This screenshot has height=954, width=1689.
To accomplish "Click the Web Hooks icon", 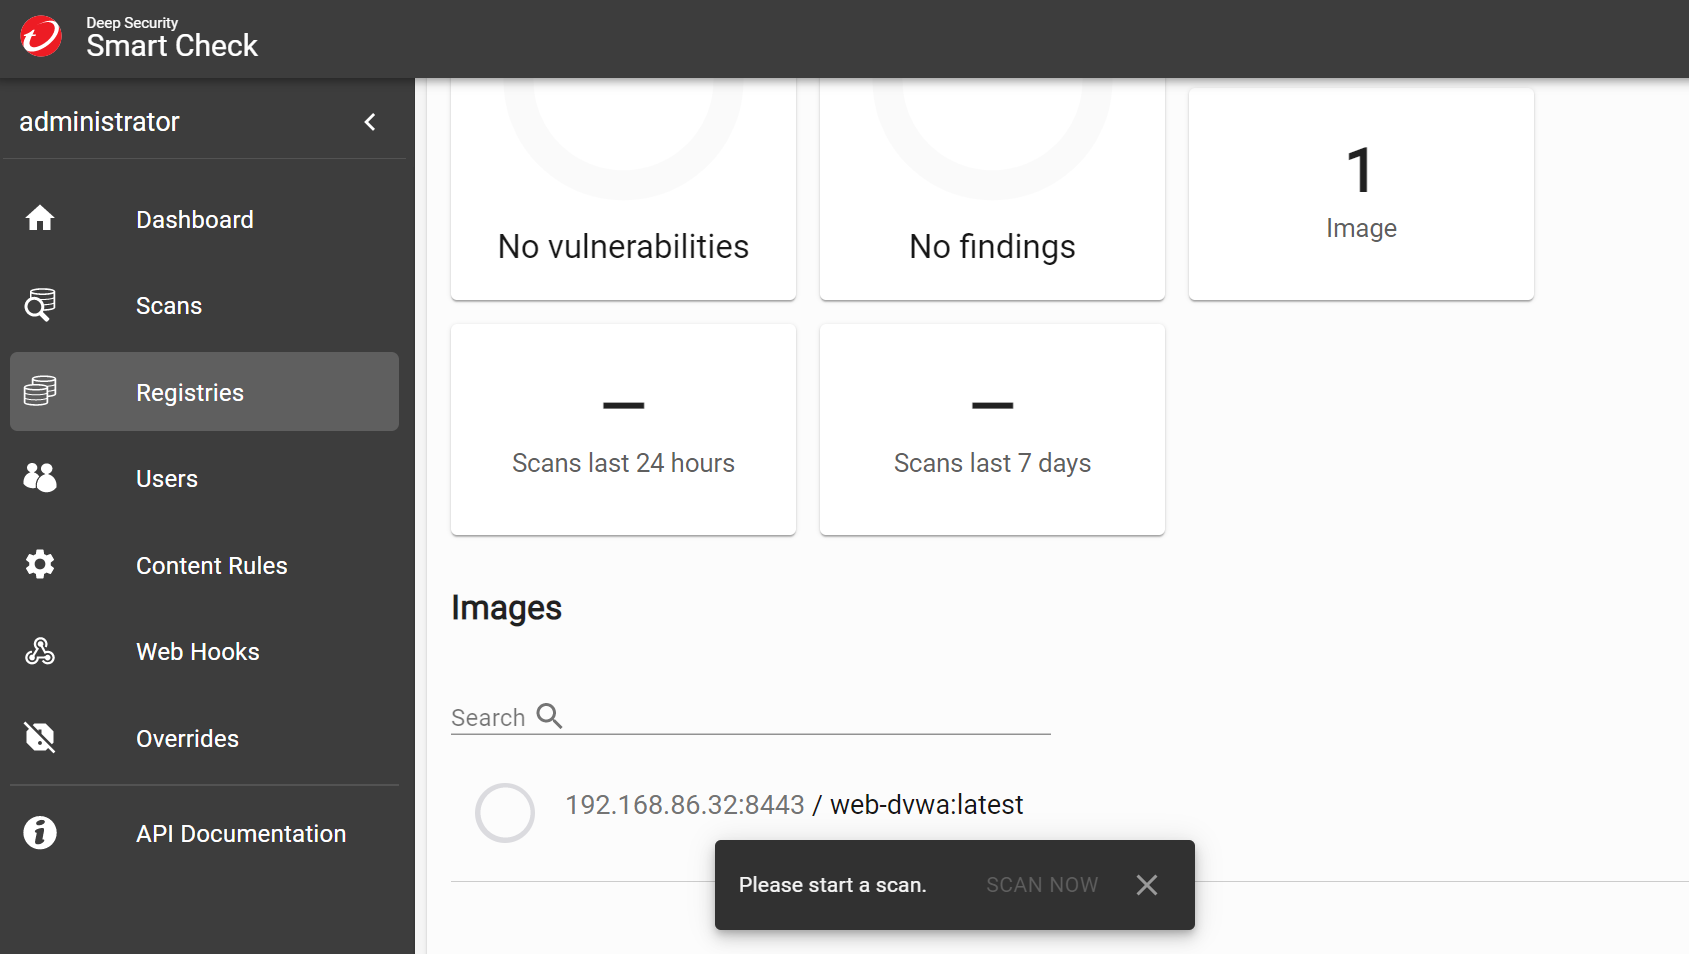I will tap(40, 651).
